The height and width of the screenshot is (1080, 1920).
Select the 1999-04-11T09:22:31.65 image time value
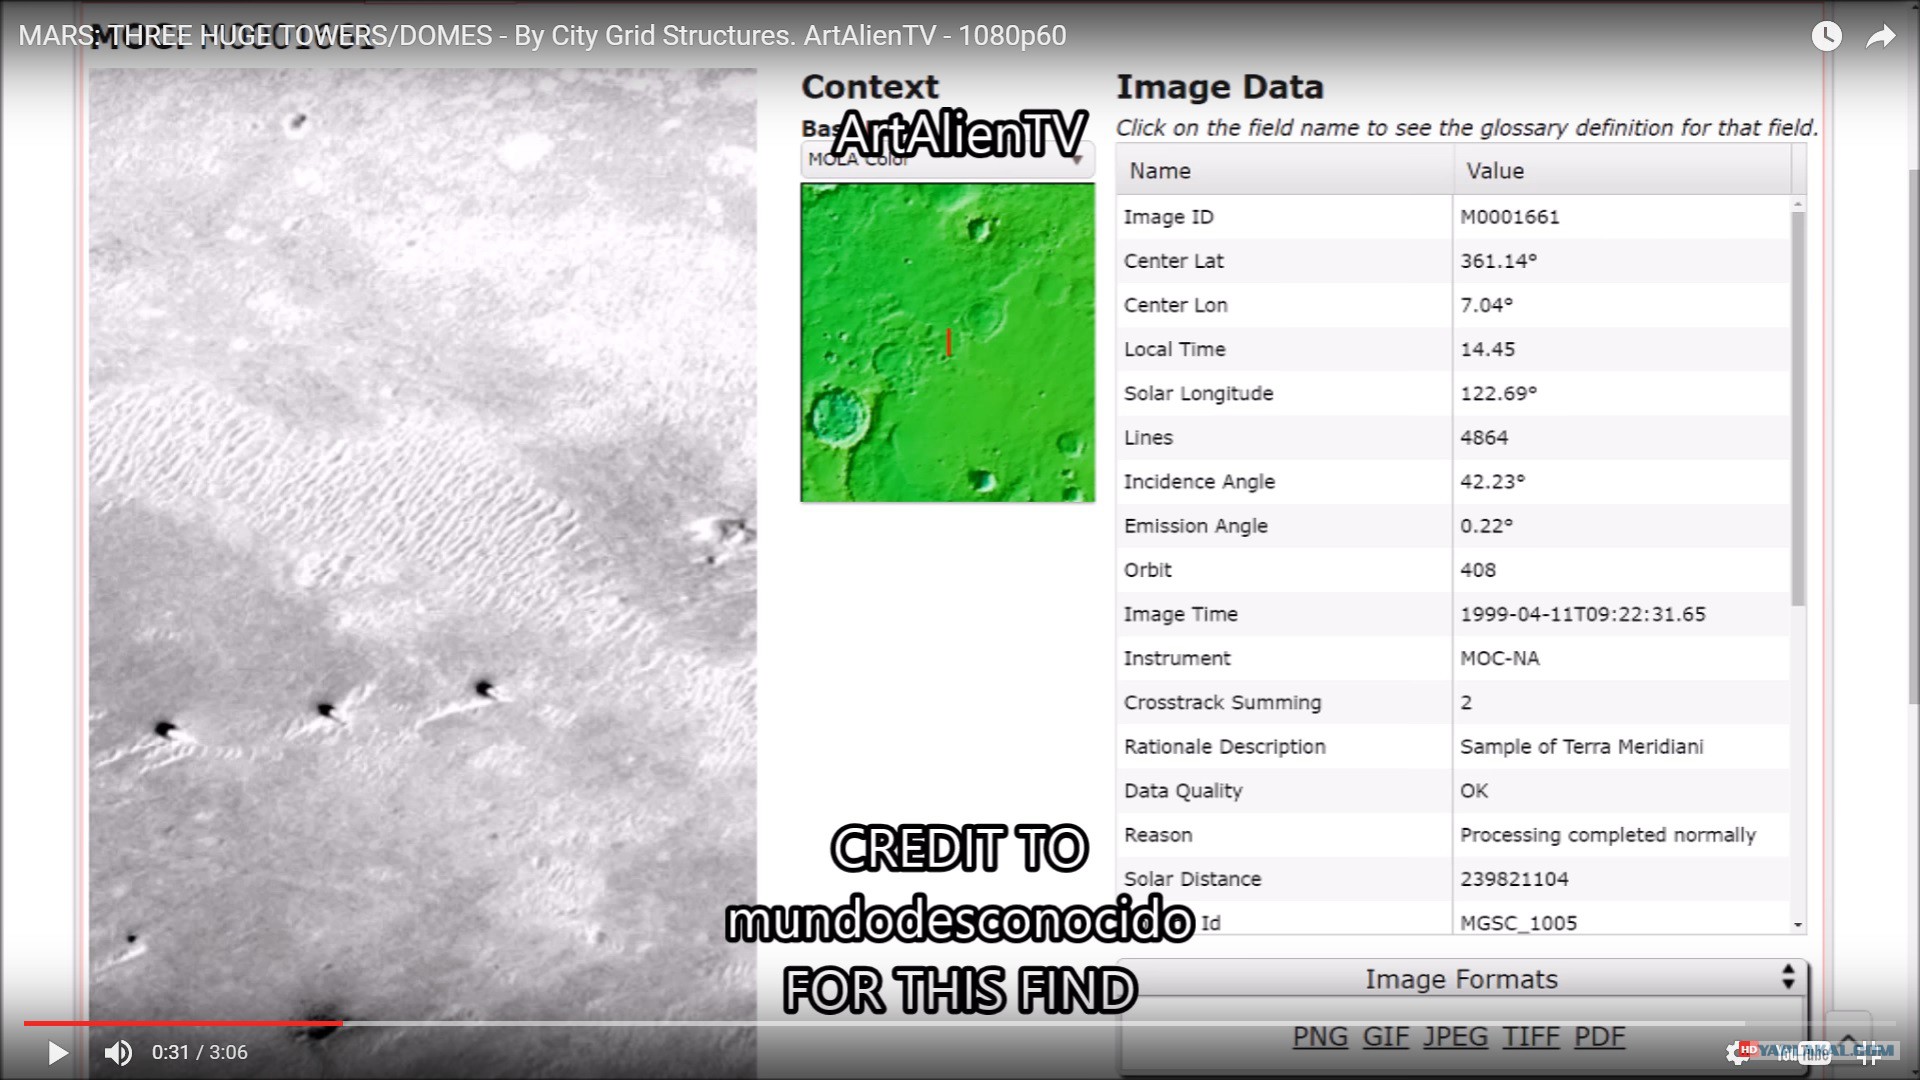[x=1583, y=614]
